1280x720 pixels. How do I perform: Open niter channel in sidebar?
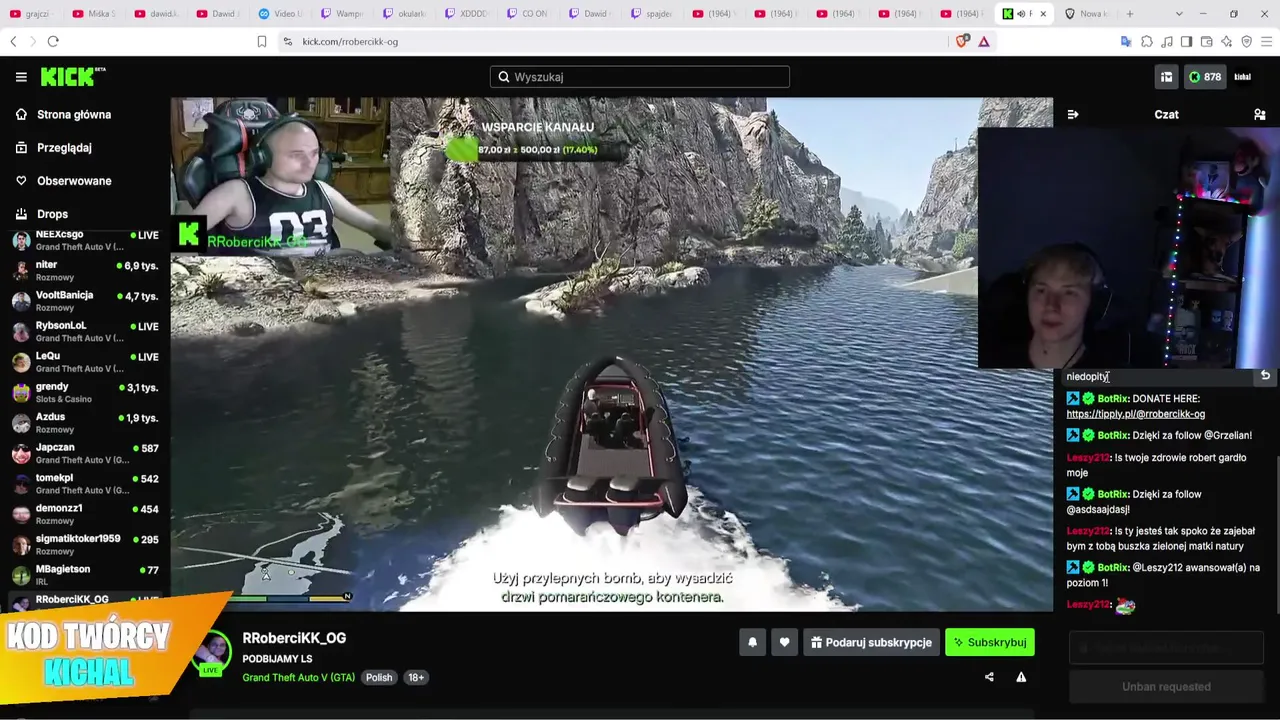click(x=85, y=270)
